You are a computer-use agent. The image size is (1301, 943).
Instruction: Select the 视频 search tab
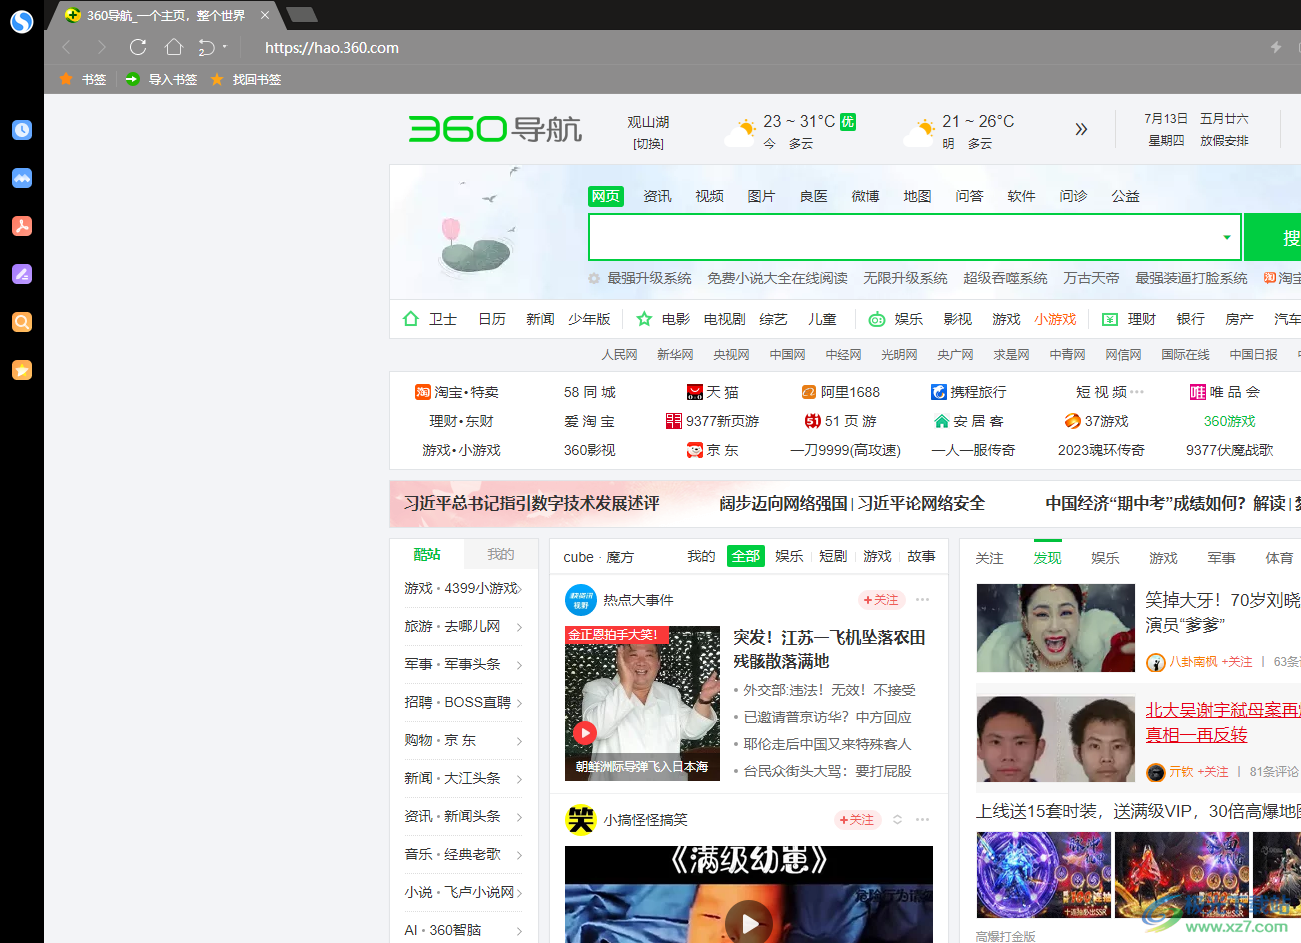tap(709, 196)
